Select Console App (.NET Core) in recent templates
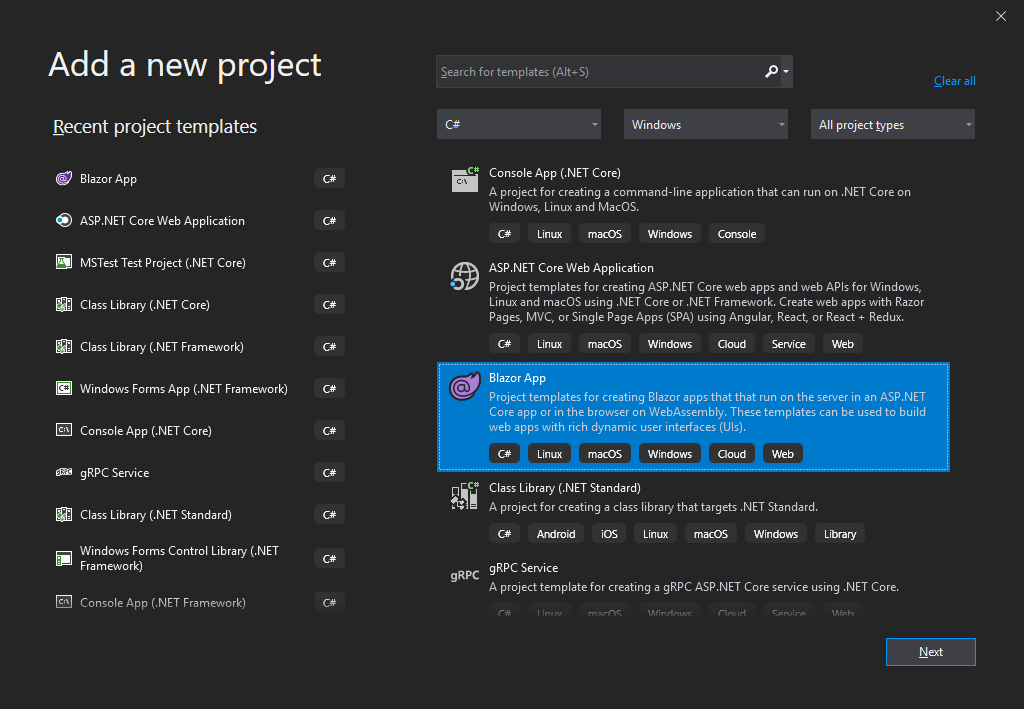This screenshot has width=1024, height=709. 199,430
